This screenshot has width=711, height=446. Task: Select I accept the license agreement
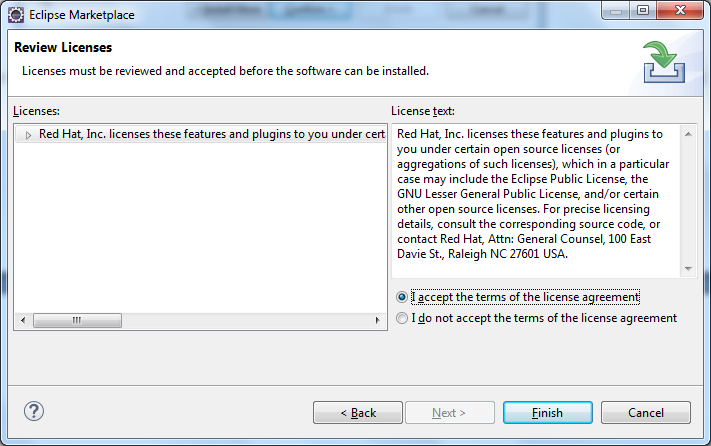402,297
